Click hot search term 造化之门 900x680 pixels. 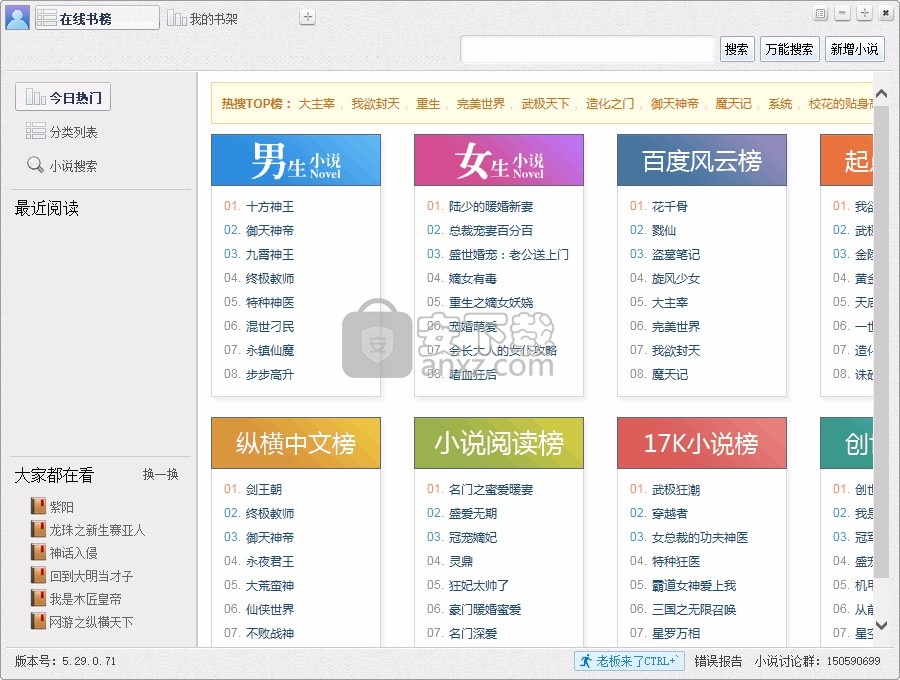pos(610,104)
